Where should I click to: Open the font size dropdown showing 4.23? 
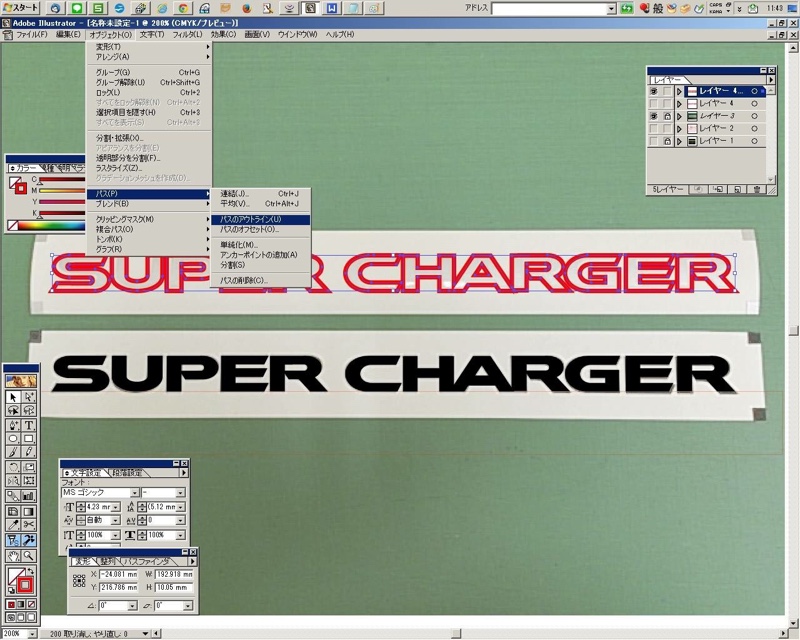pos(116,507)
